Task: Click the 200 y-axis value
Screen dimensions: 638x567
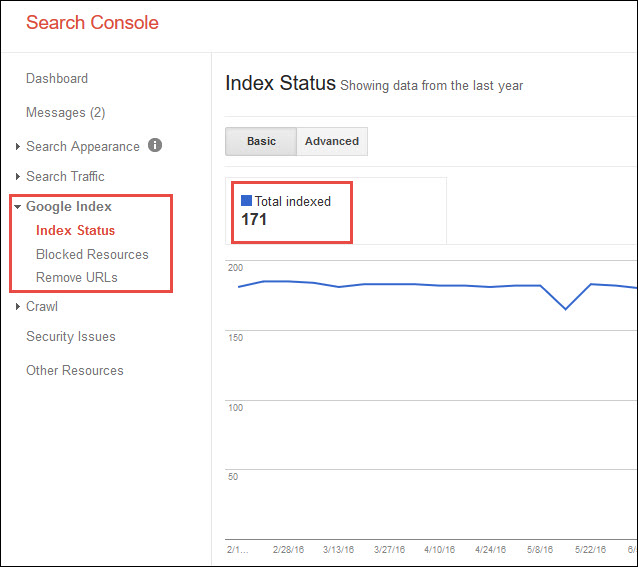Action: tap(235, 268)
